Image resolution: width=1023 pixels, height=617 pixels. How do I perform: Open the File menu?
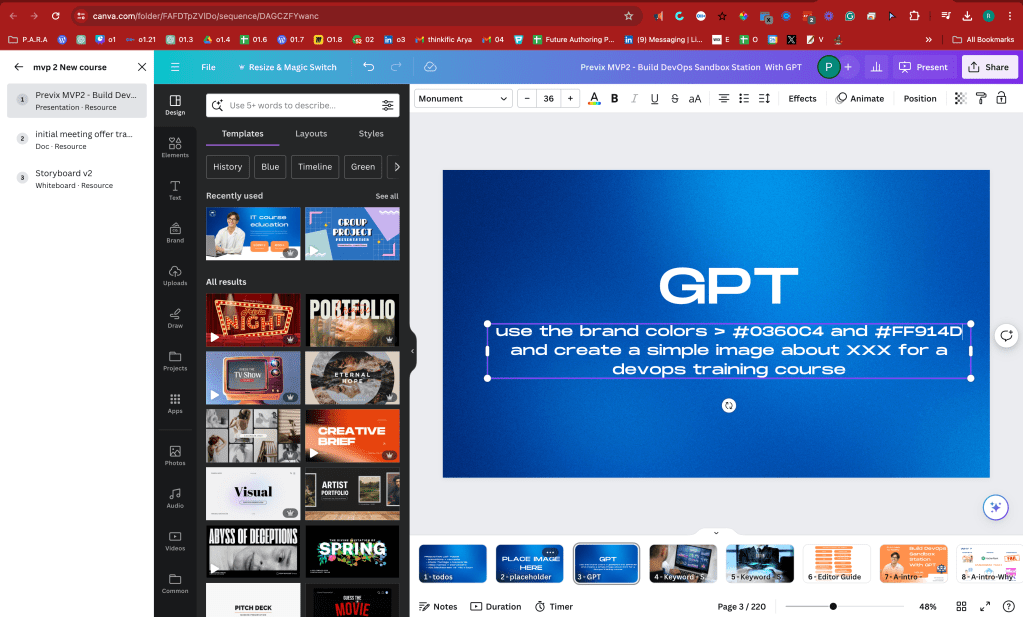208,67
